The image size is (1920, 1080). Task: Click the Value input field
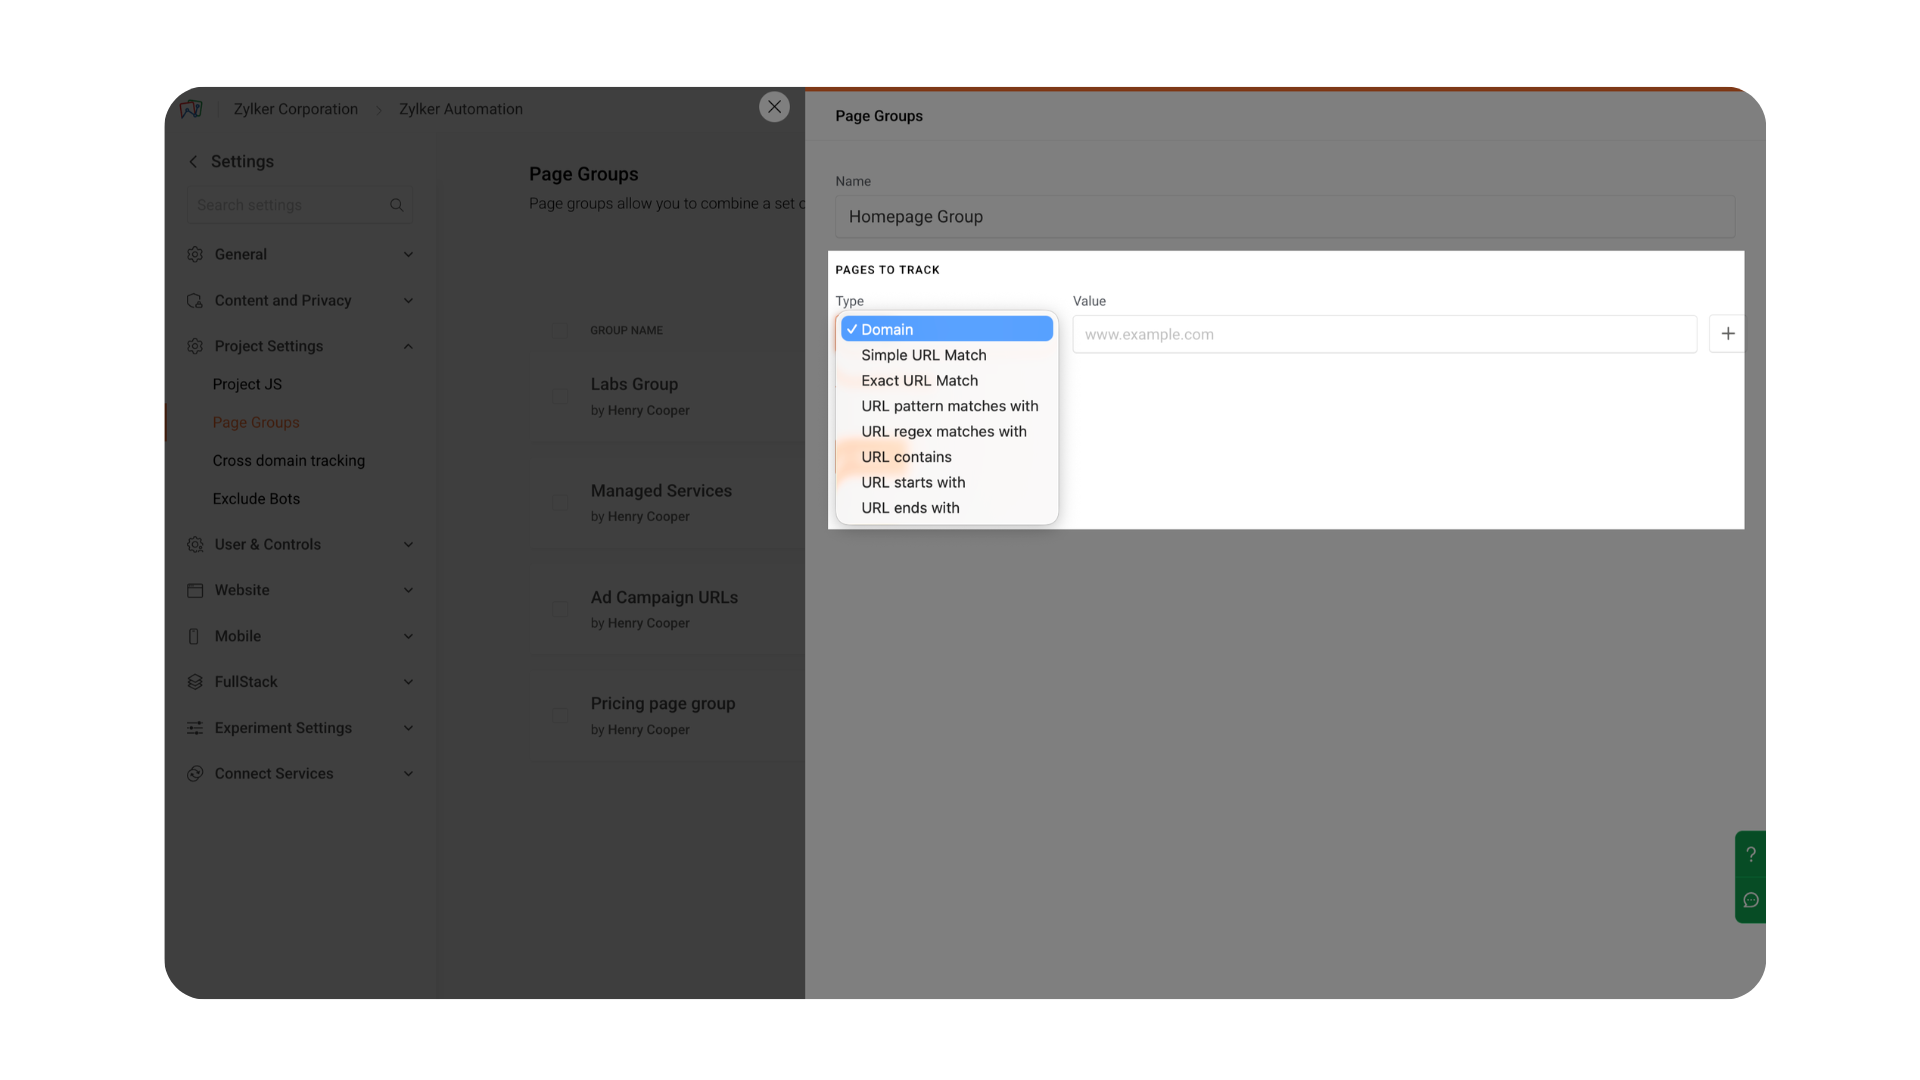[1384, 334]
